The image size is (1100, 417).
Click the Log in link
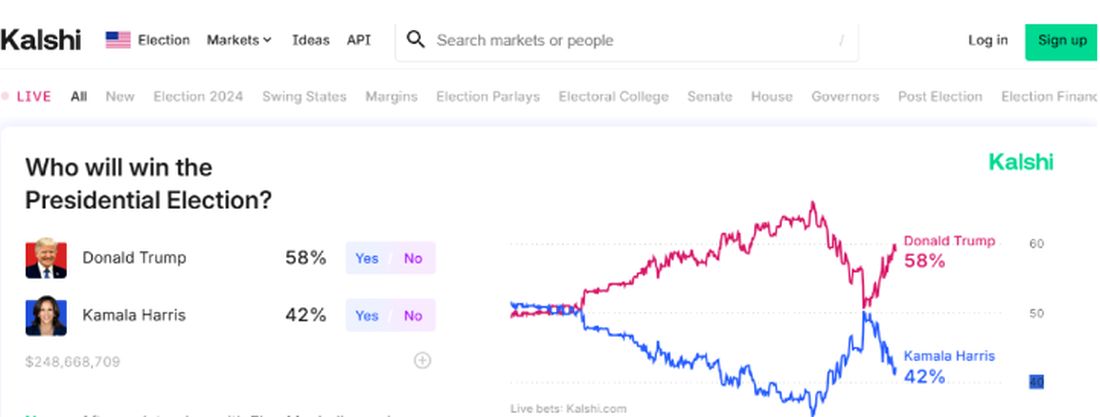click(x=988, y=40)
